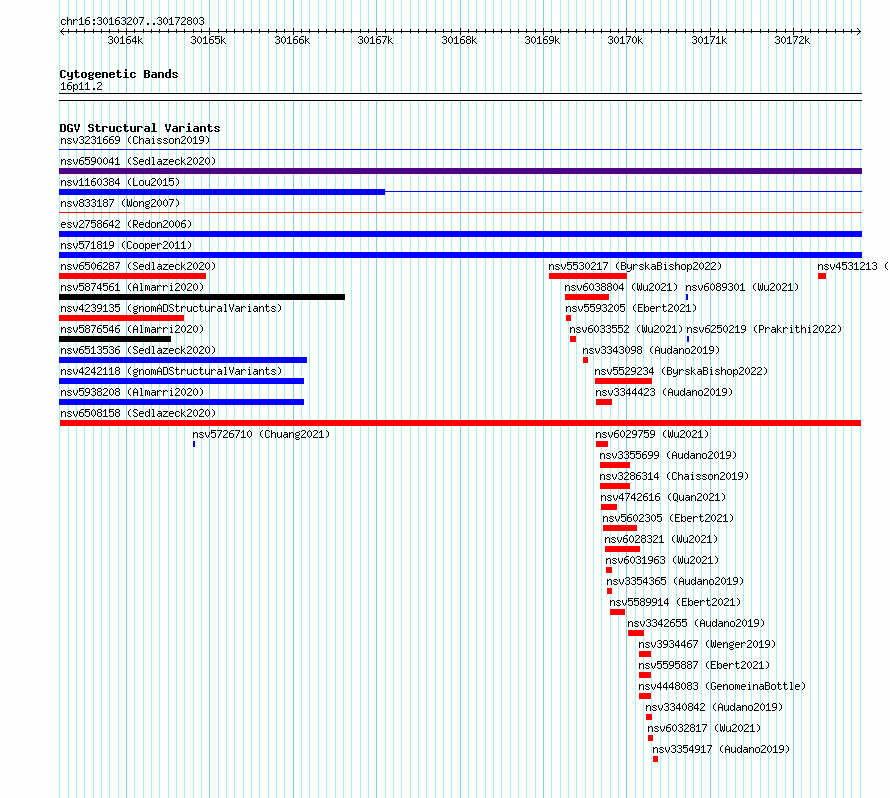Click the esv2758642 (Redon2006) label

[126, 224]
